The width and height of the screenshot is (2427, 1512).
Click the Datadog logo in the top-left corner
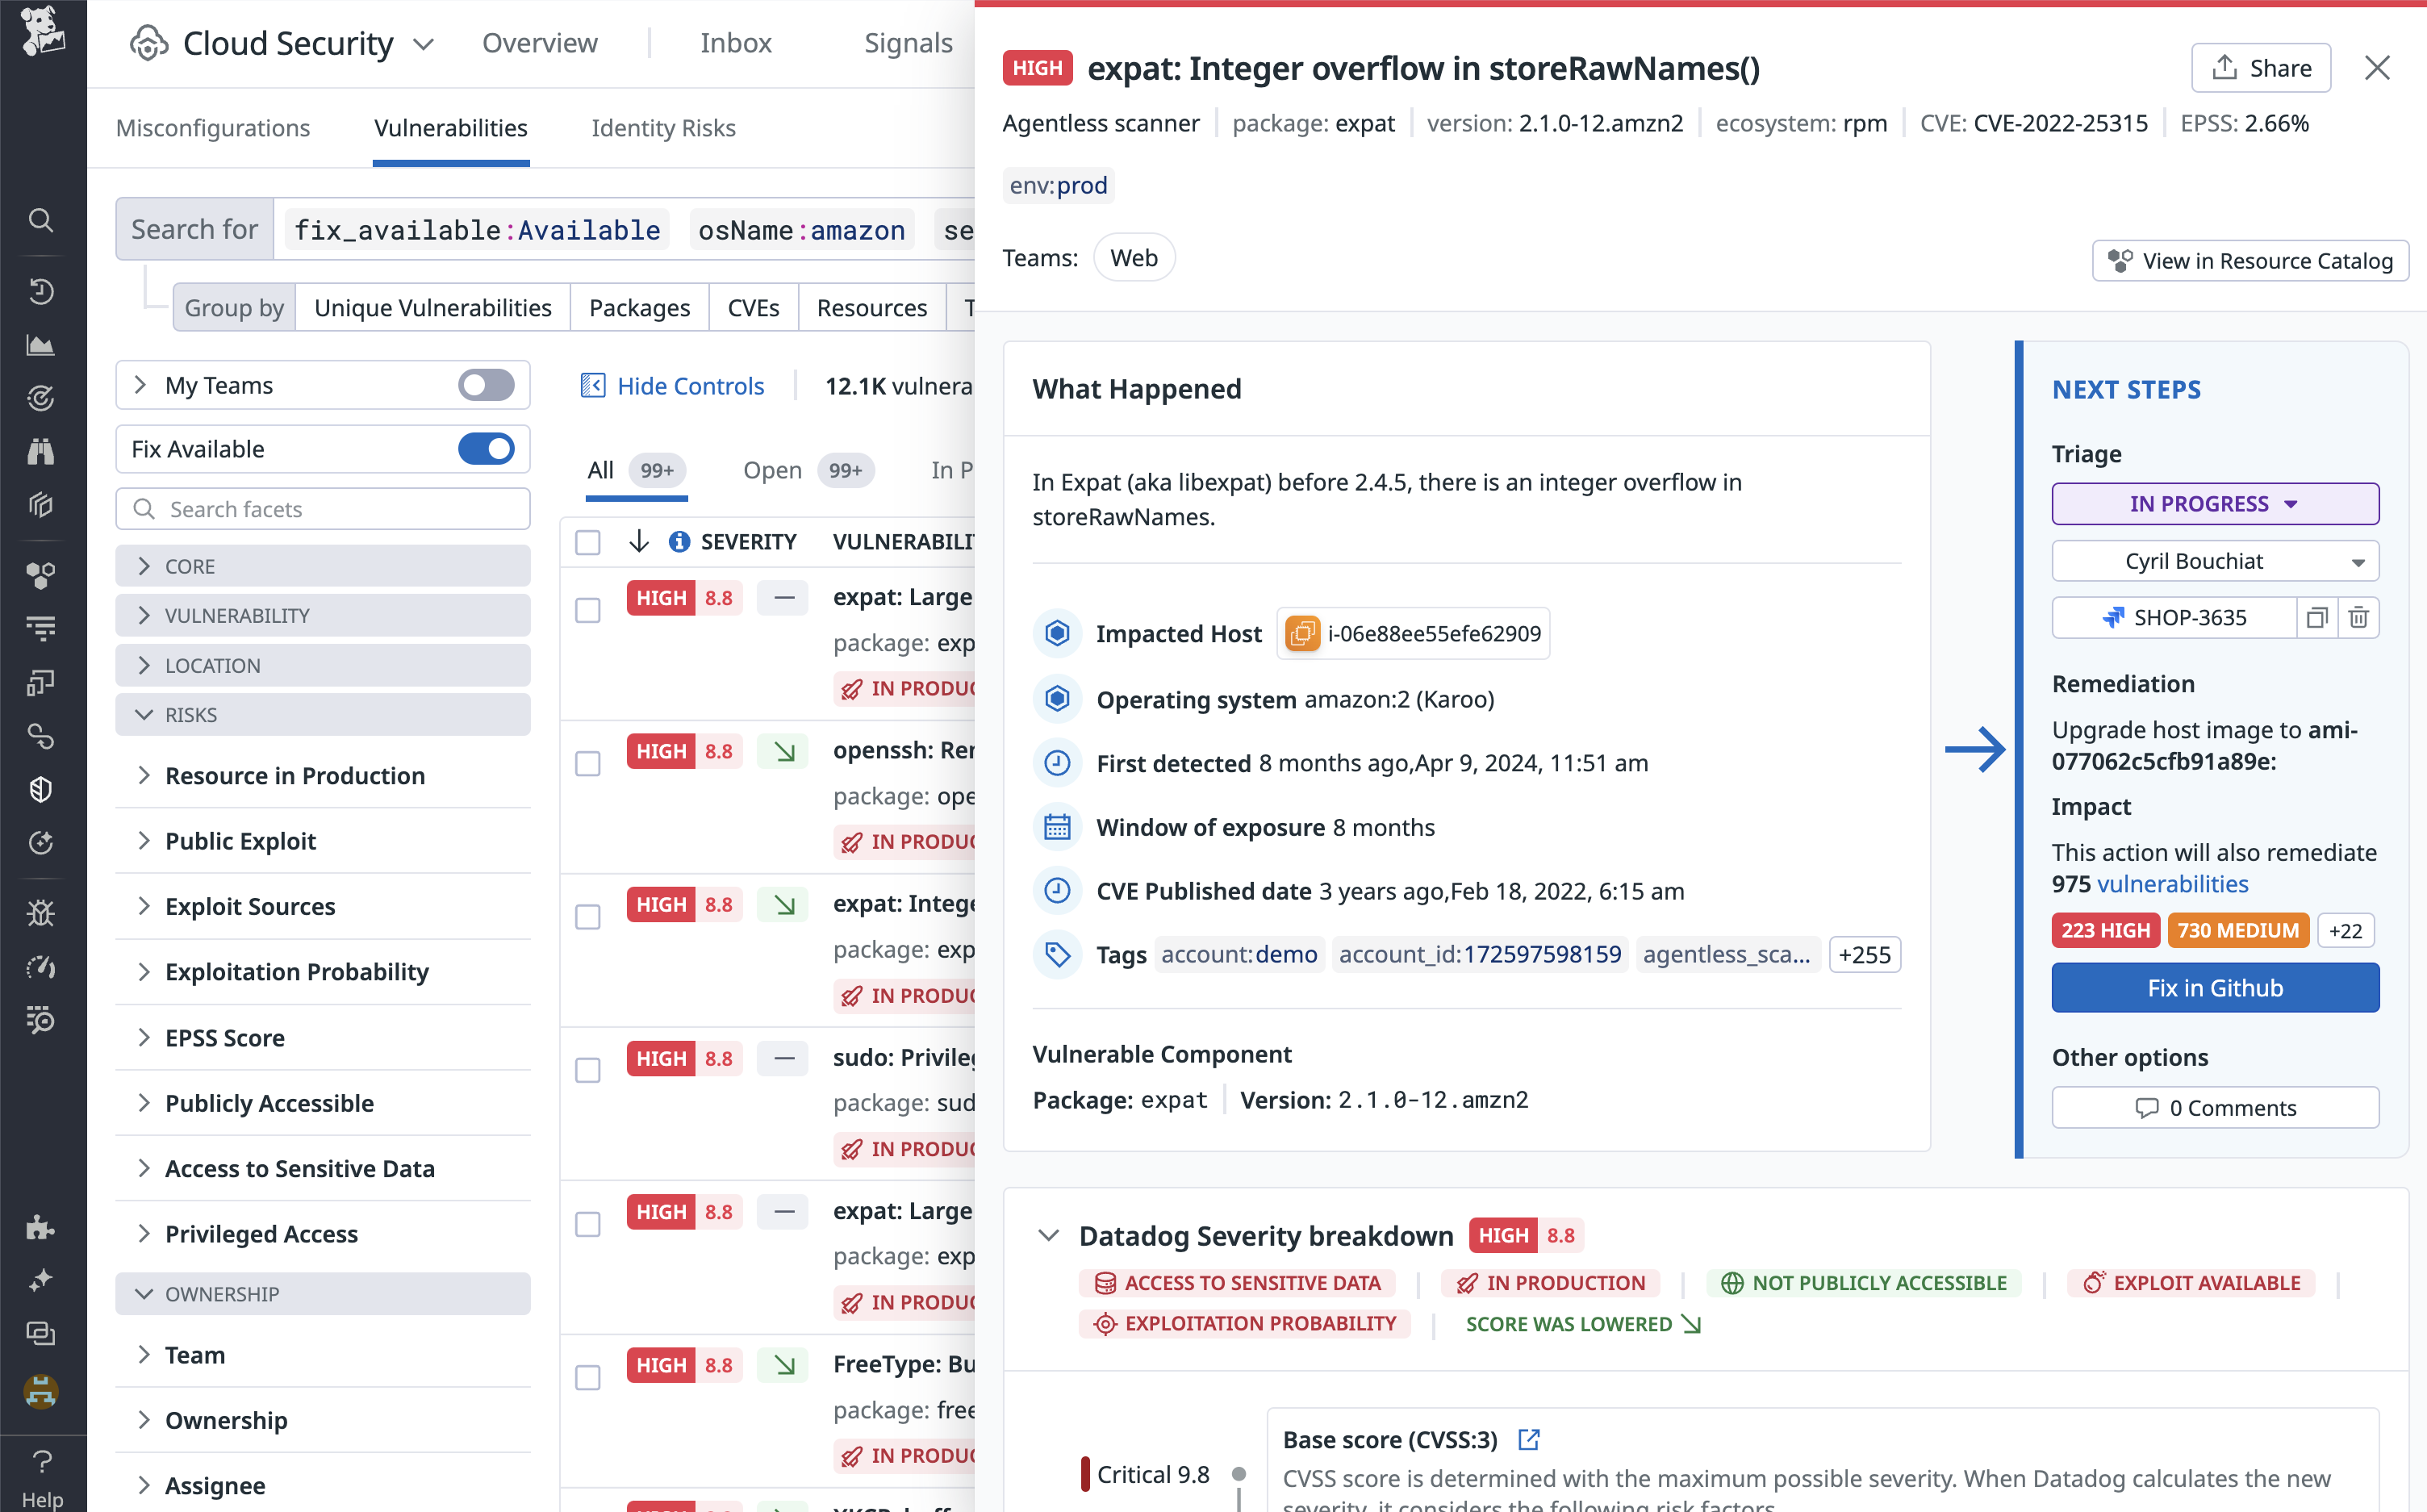click(x=41, y=32)
